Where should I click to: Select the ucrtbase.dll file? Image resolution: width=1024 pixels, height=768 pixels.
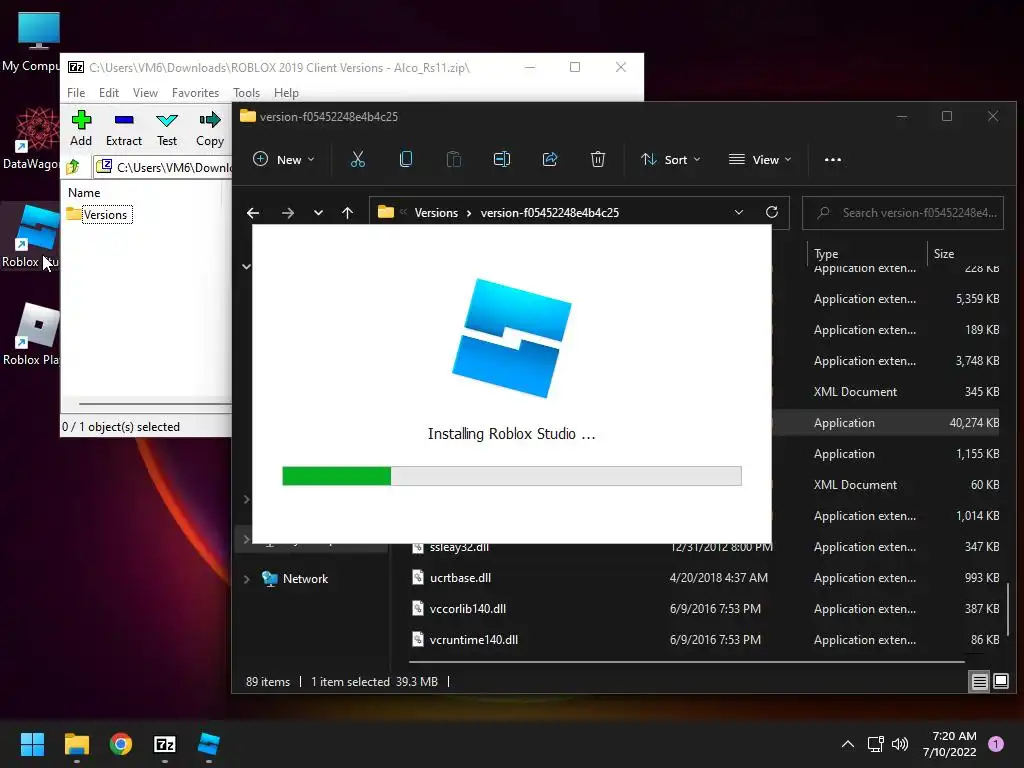(x=460, y=578)
